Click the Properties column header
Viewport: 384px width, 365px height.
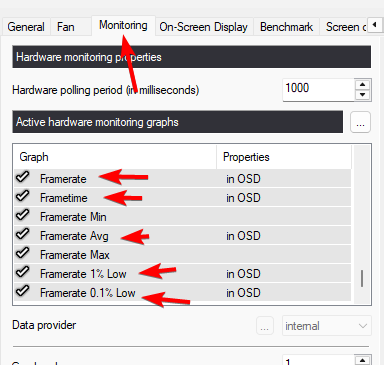[284, 157]
